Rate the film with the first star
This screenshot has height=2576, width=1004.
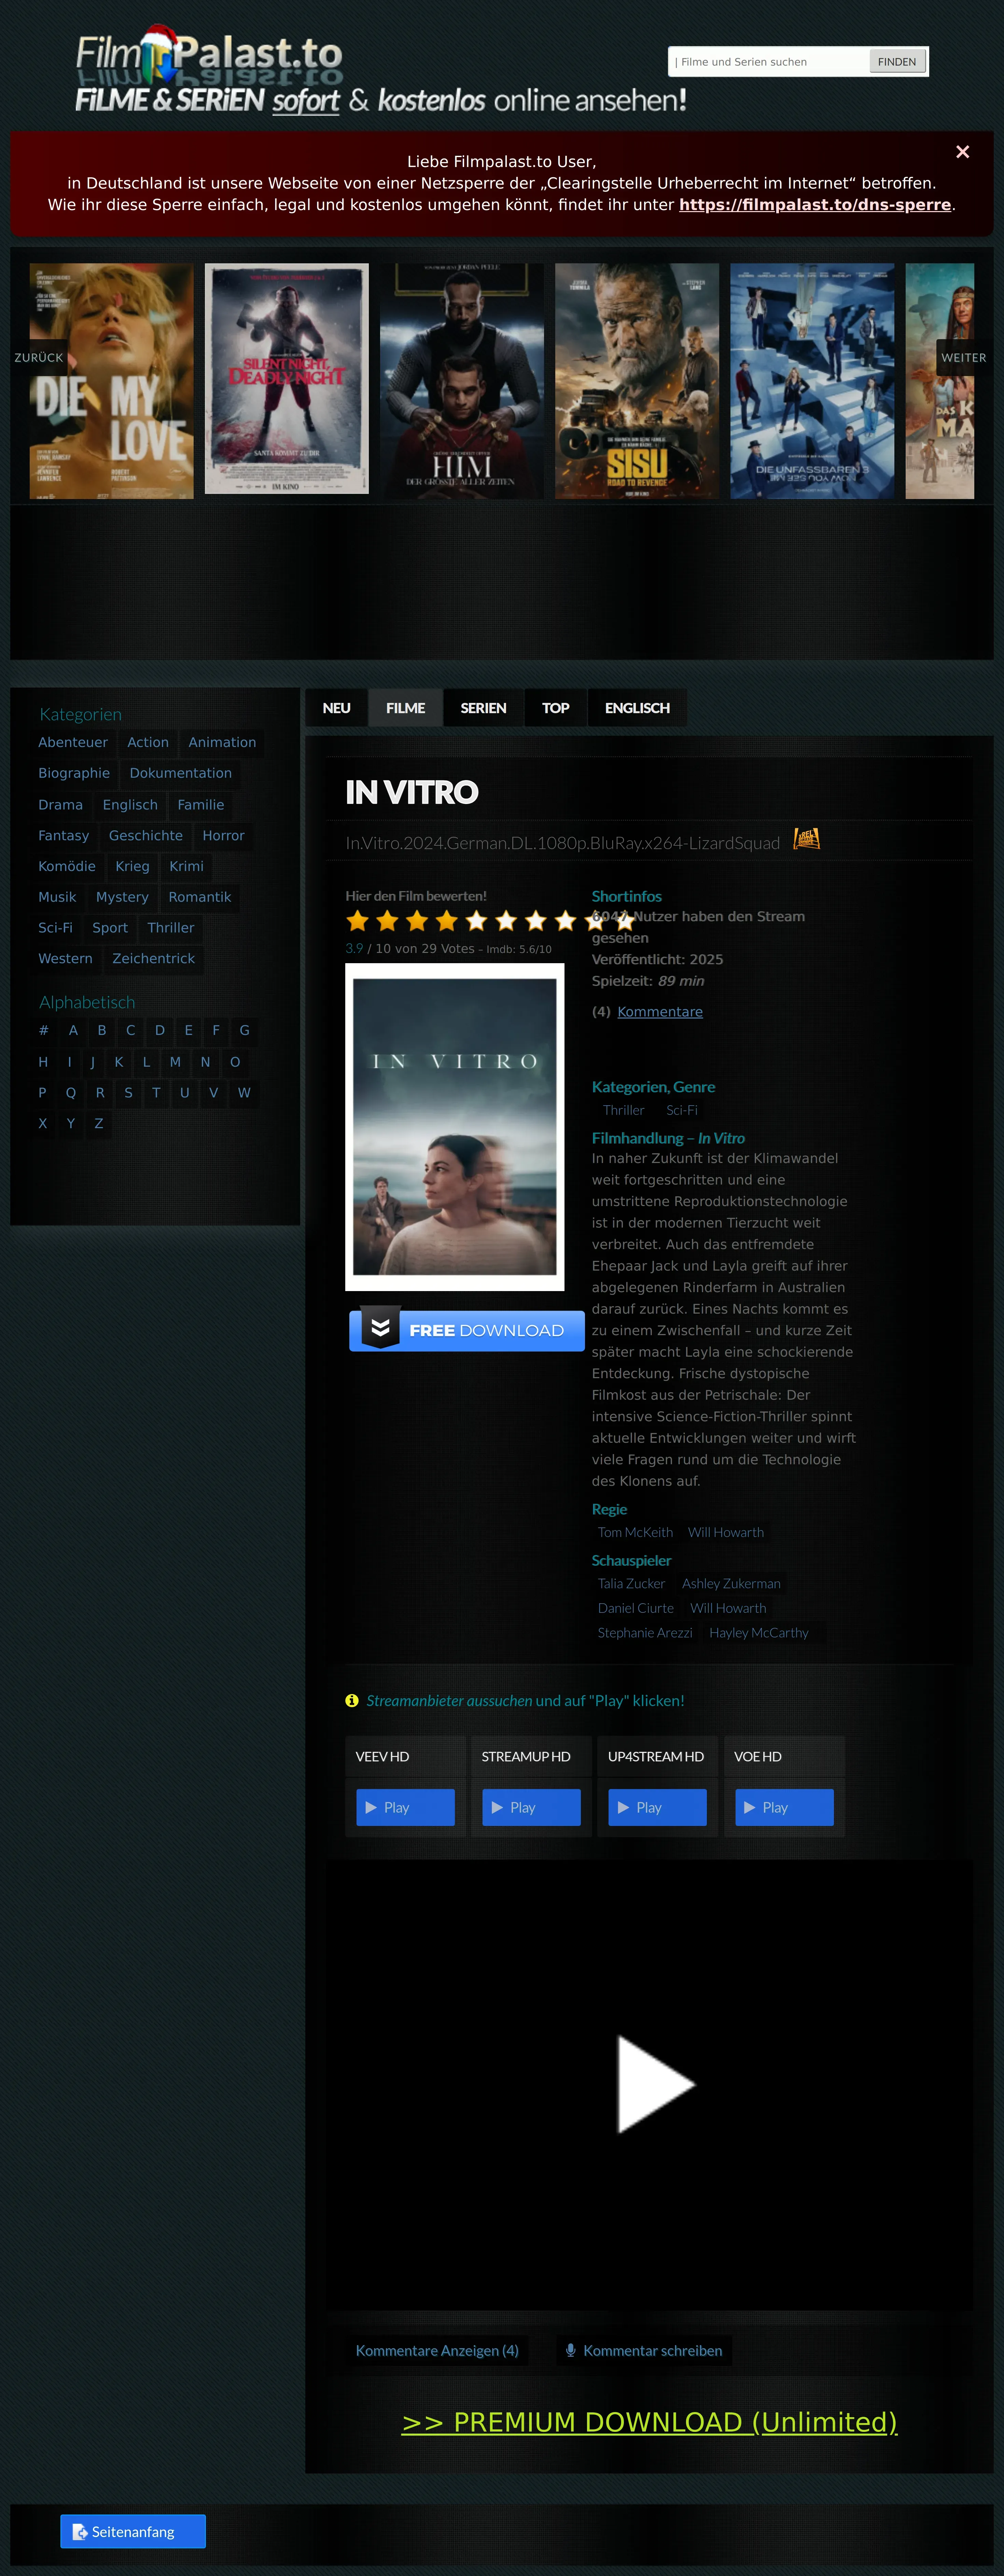358,921
